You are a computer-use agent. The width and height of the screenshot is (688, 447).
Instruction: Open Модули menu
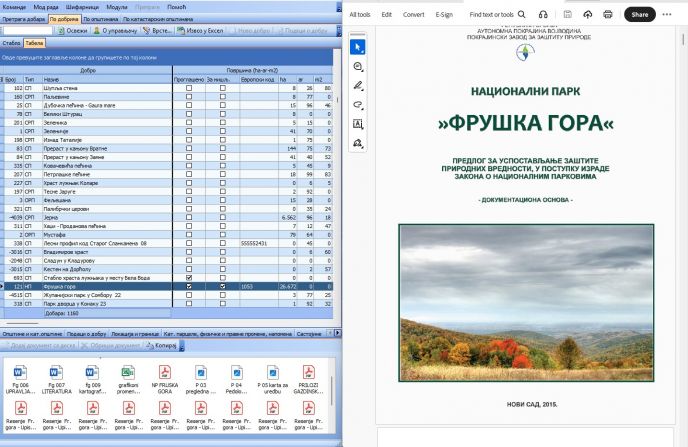point(117,7)
